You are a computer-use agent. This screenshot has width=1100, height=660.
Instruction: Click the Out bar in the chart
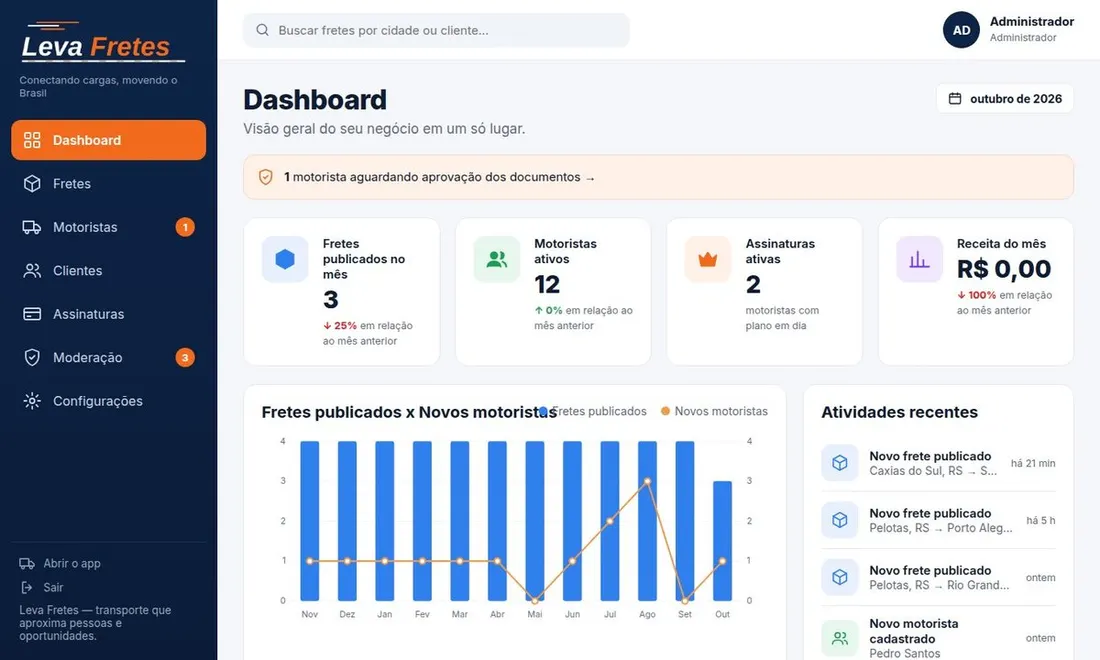(x=723, y=541)
